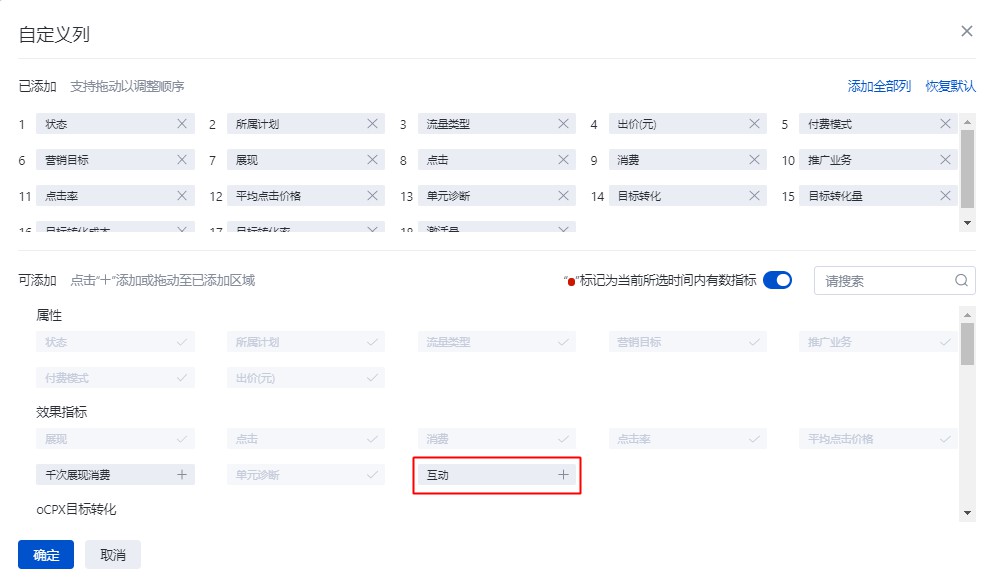The width and height of the screenshot is (991, 584).
Task: Click the checked 展现 metric item
Action: tap(115, 439)
